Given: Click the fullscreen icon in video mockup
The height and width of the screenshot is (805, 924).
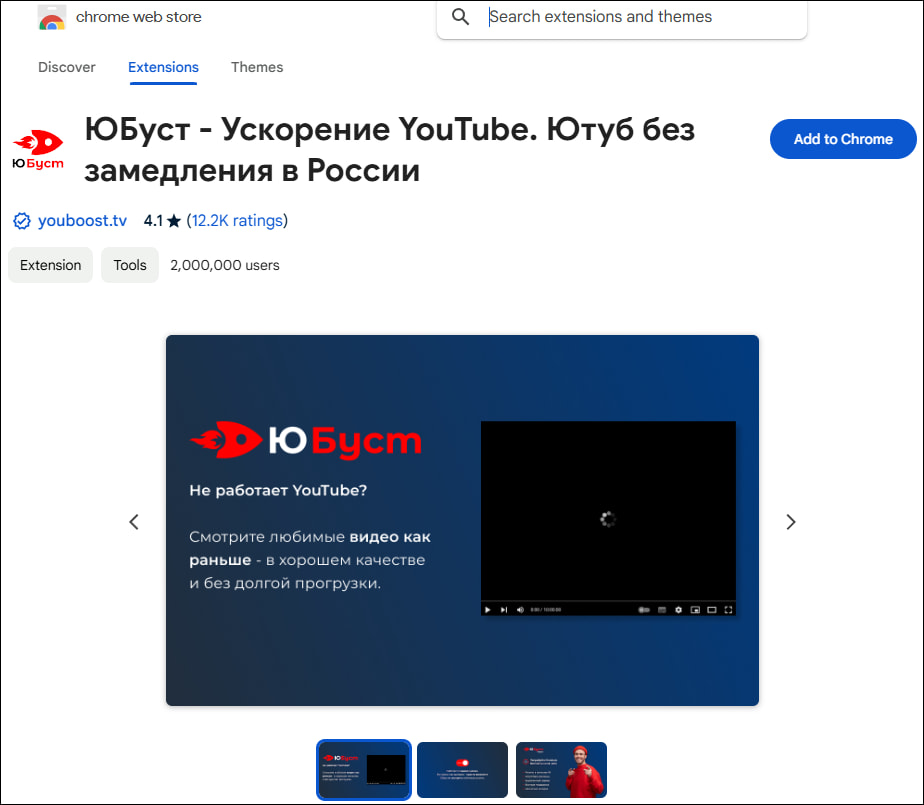Looking at the screenshot, I should [728, 610].
